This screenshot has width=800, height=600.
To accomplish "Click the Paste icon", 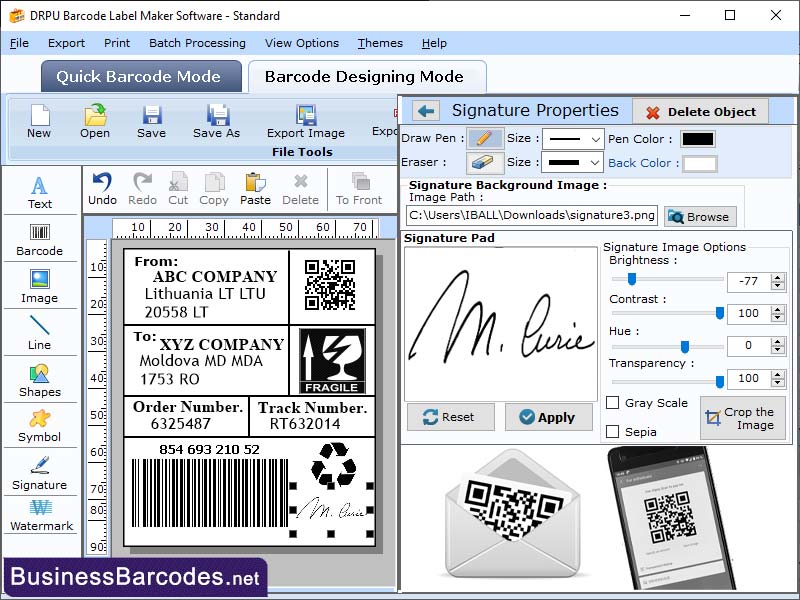I will coord(255,184).
